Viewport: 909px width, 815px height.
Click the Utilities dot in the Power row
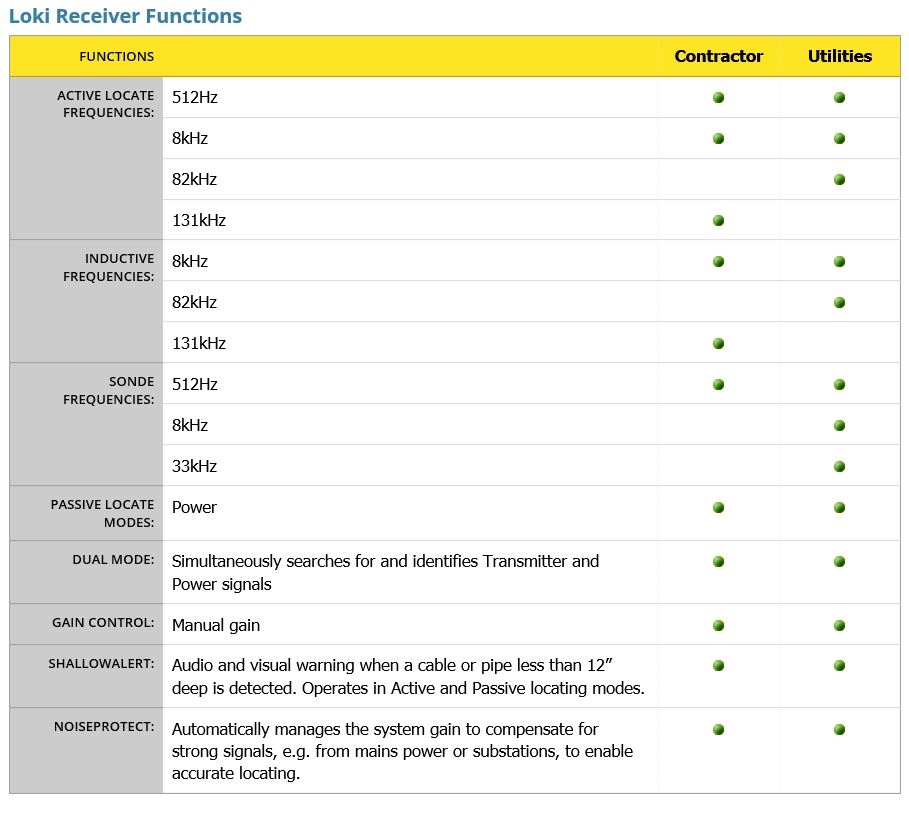[839, 508]
